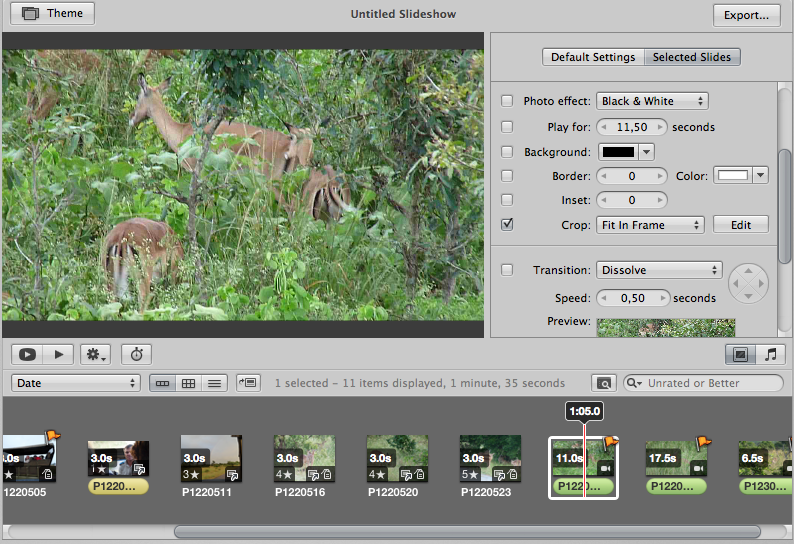
Task: Switch to the Selected Slides tab
Action: pos(692,57)
